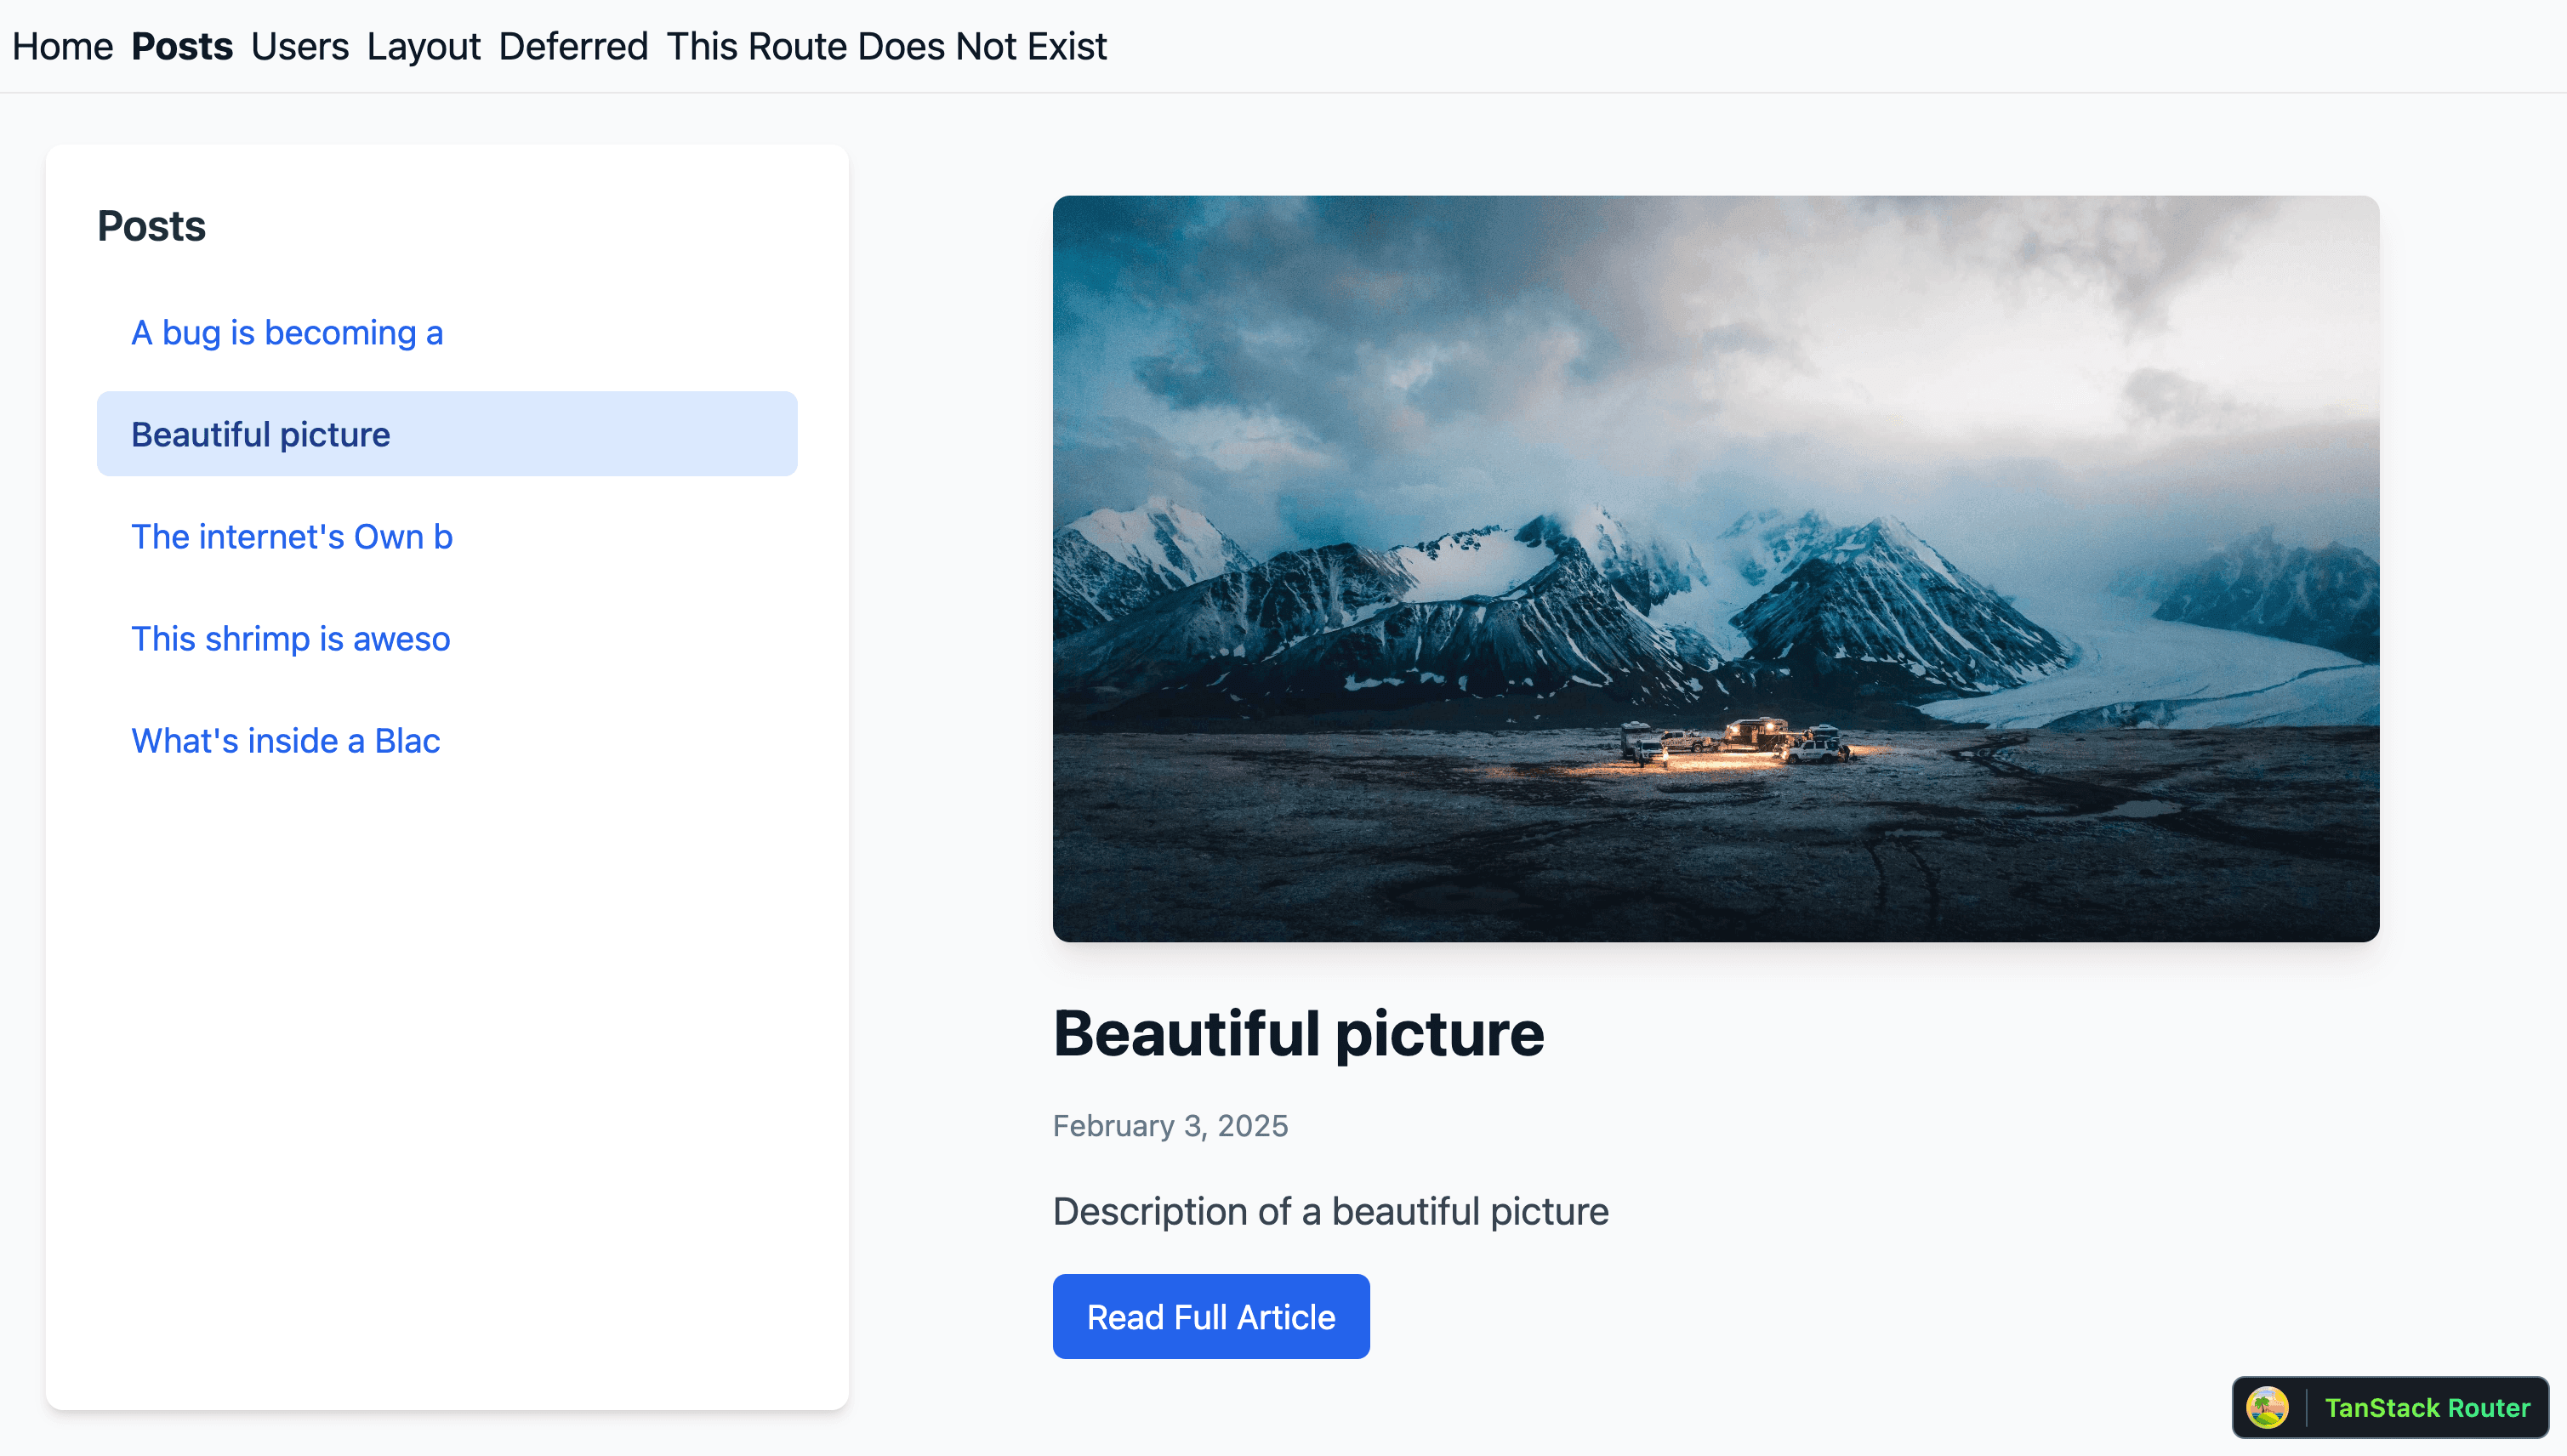Navigate to the Users page
Screen dimensions: 2567x1456
click(x=300, y=46)
